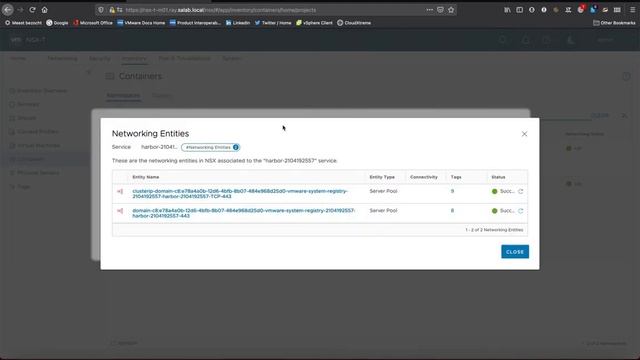Open the CloudXtreme bookmark
The height and width of the screenshot is (360, 640).
[x=354, y=23]
